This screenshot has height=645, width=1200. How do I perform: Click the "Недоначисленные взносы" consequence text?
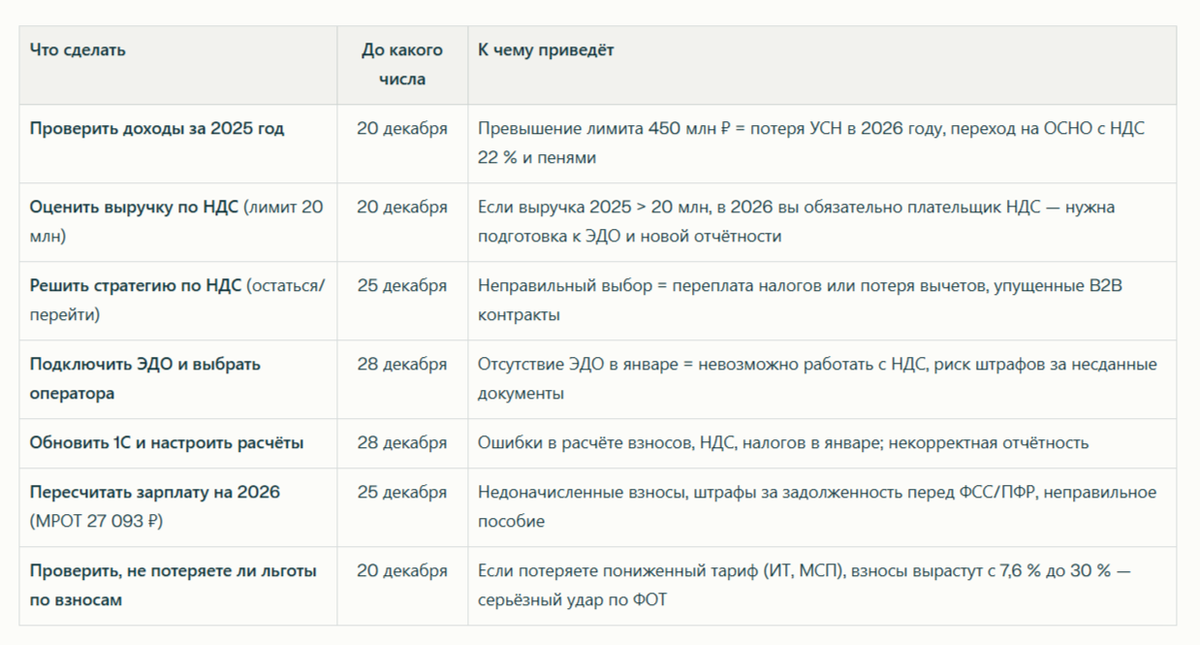click(817, 507)
